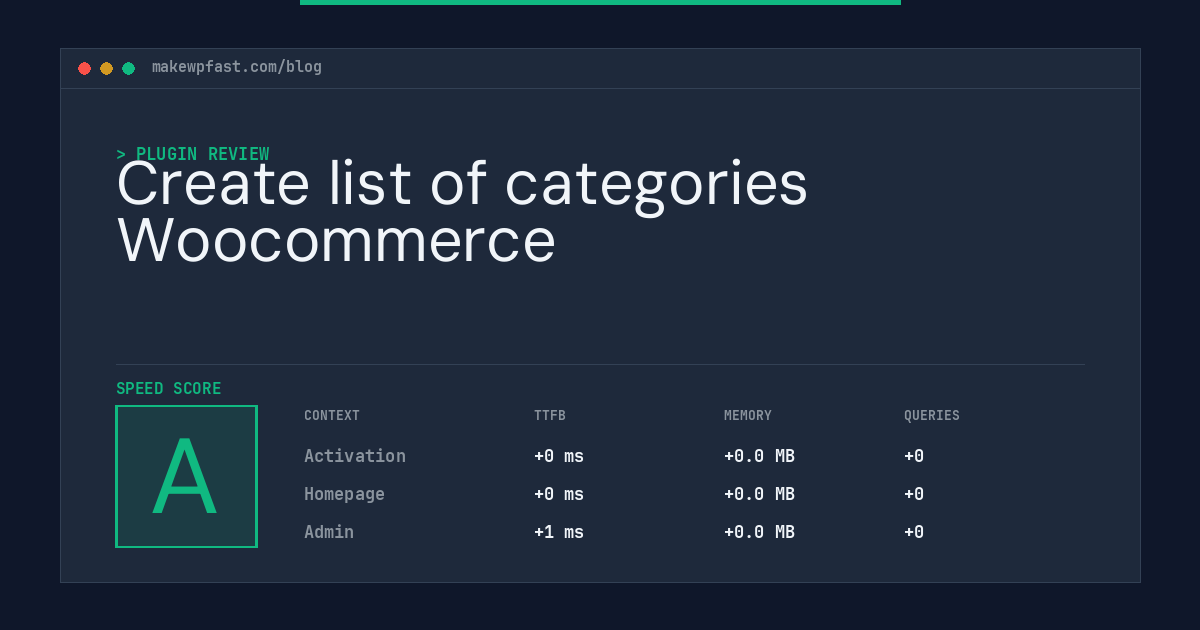
Task: Select the Admin row label
Action: point(329,532)
